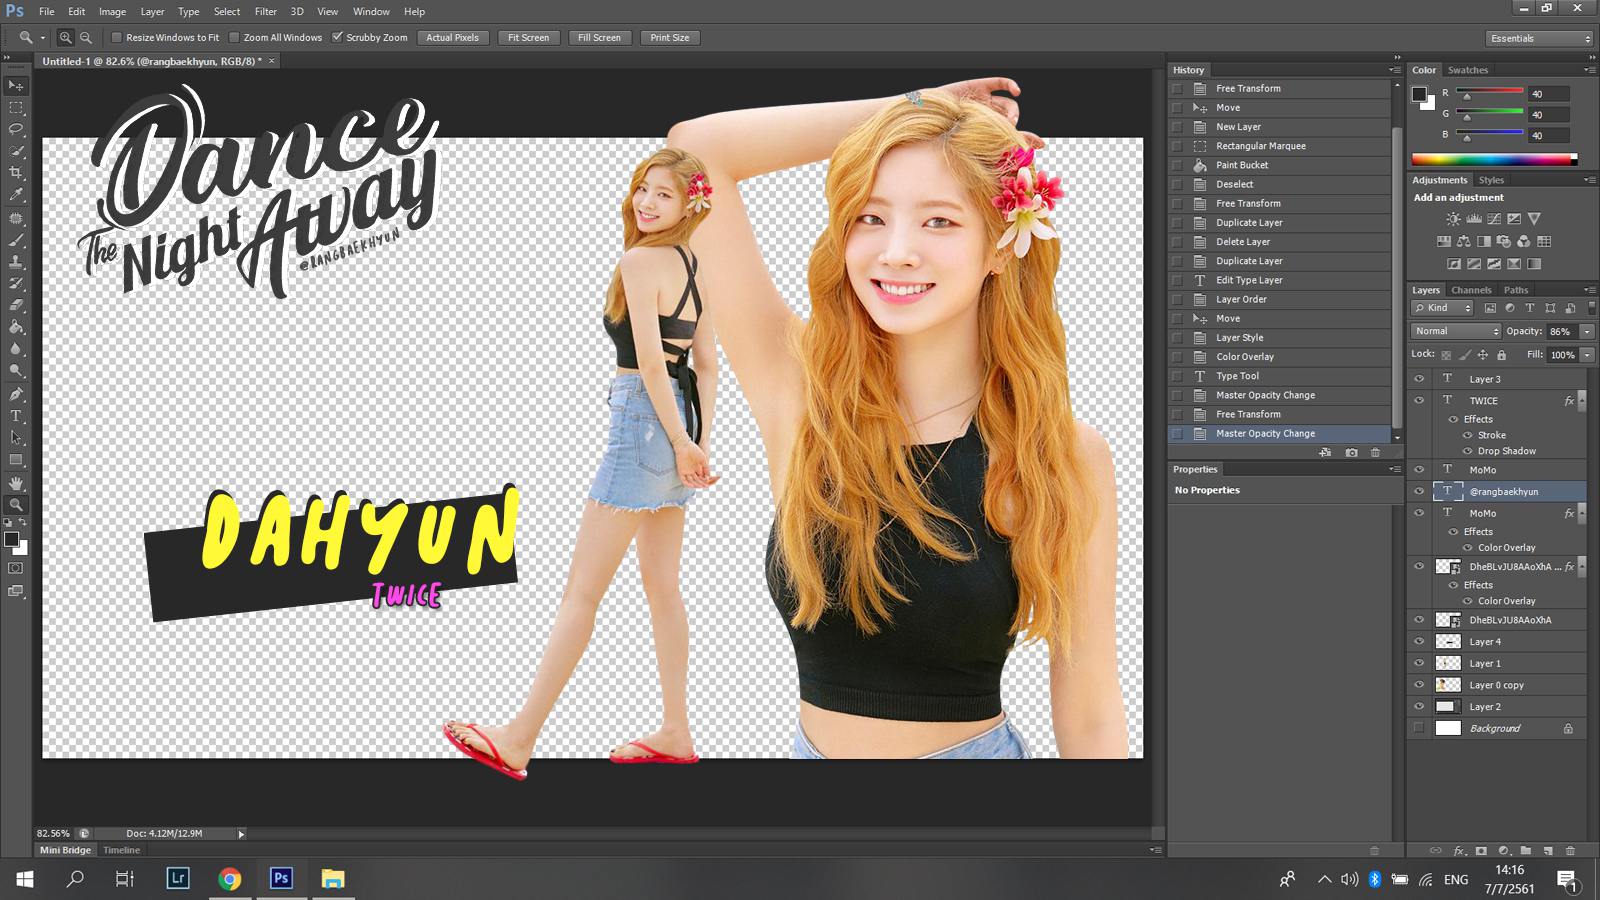Open the Image menu
The width and height of the screenshot is (1600, 900).
coord(112,12)
